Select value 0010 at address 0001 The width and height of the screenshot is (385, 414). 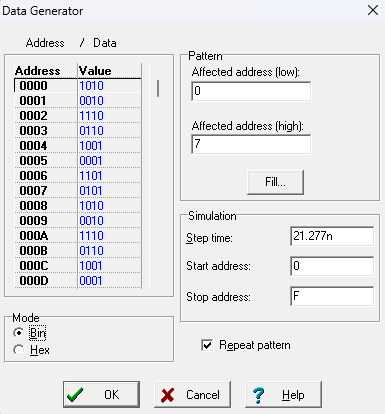(109, 101)
